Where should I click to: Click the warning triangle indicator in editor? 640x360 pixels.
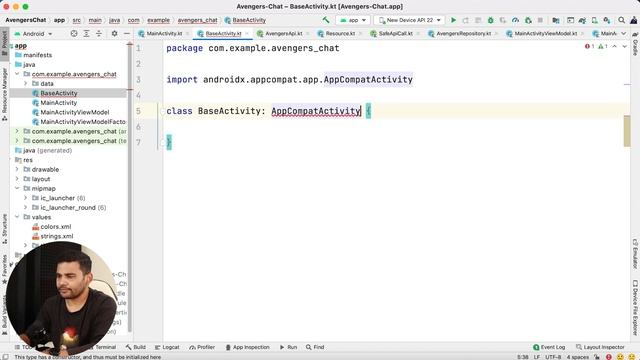(603, 46)
